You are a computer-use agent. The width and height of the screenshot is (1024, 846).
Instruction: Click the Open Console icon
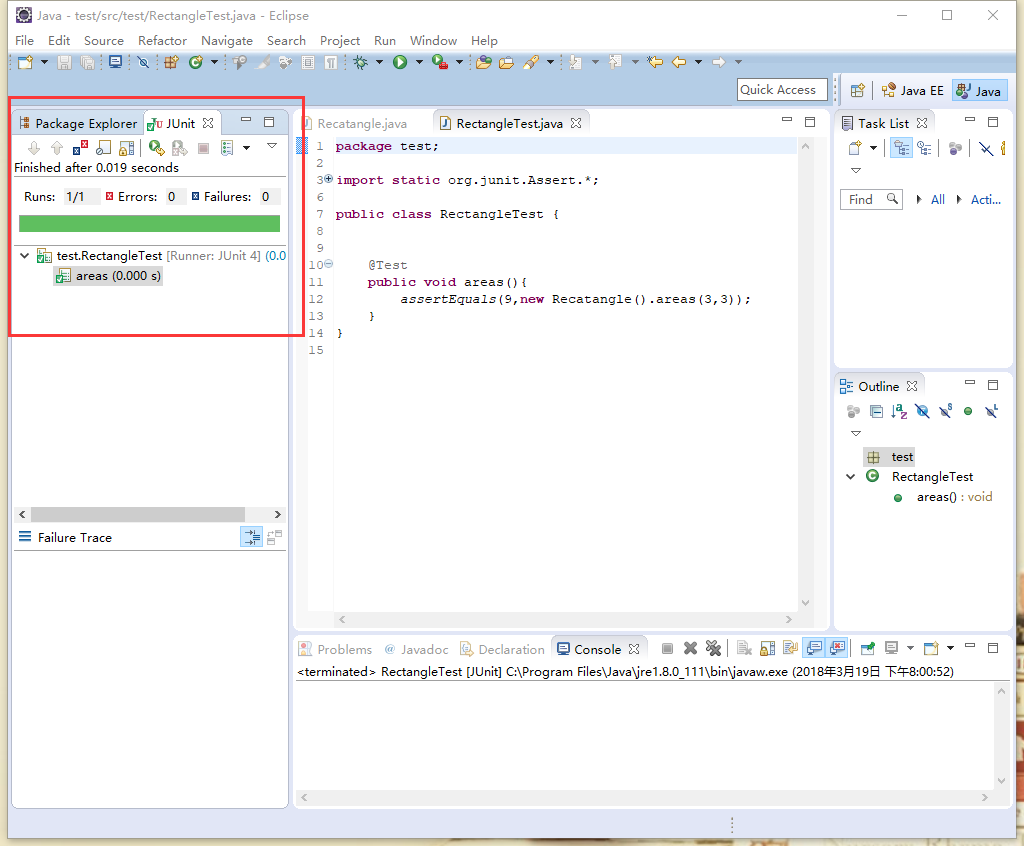click(x=931, y=648)
